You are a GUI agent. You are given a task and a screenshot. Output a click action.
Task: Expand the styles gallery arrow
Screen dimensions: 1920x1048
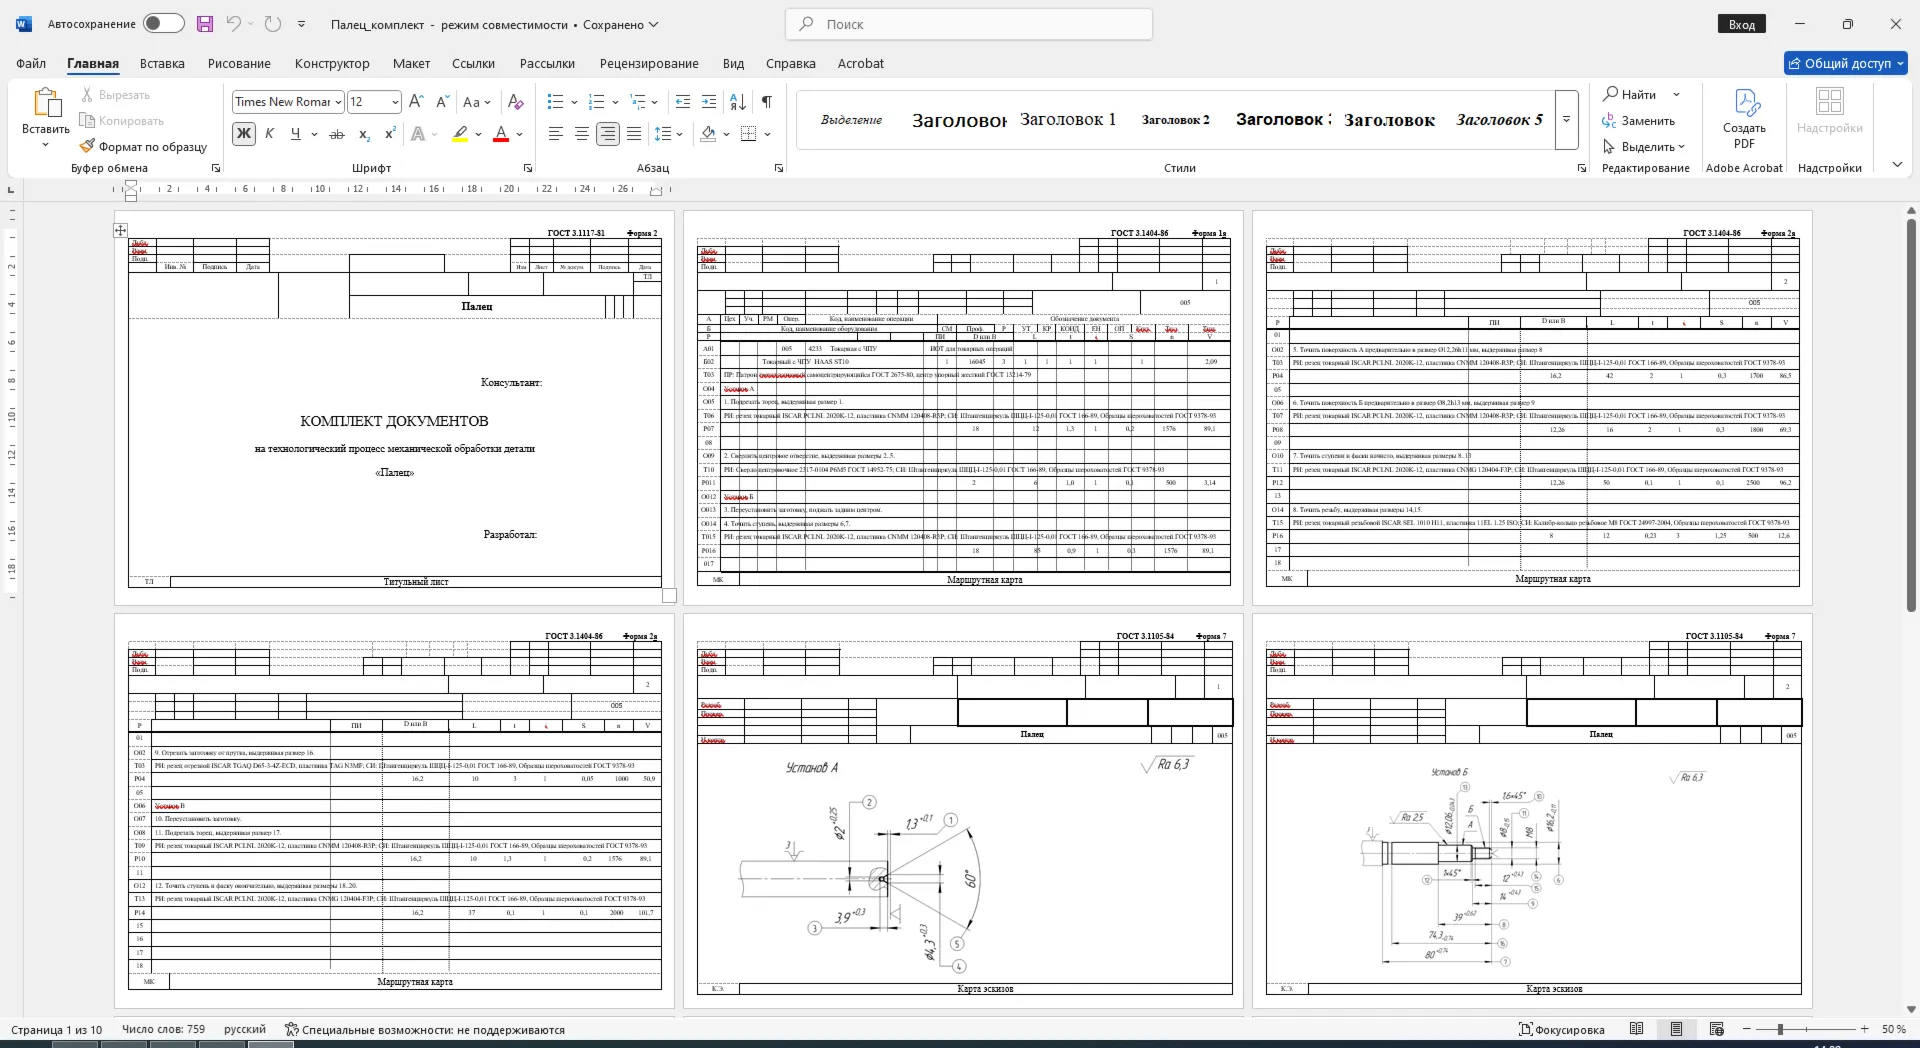[1567, 120]
